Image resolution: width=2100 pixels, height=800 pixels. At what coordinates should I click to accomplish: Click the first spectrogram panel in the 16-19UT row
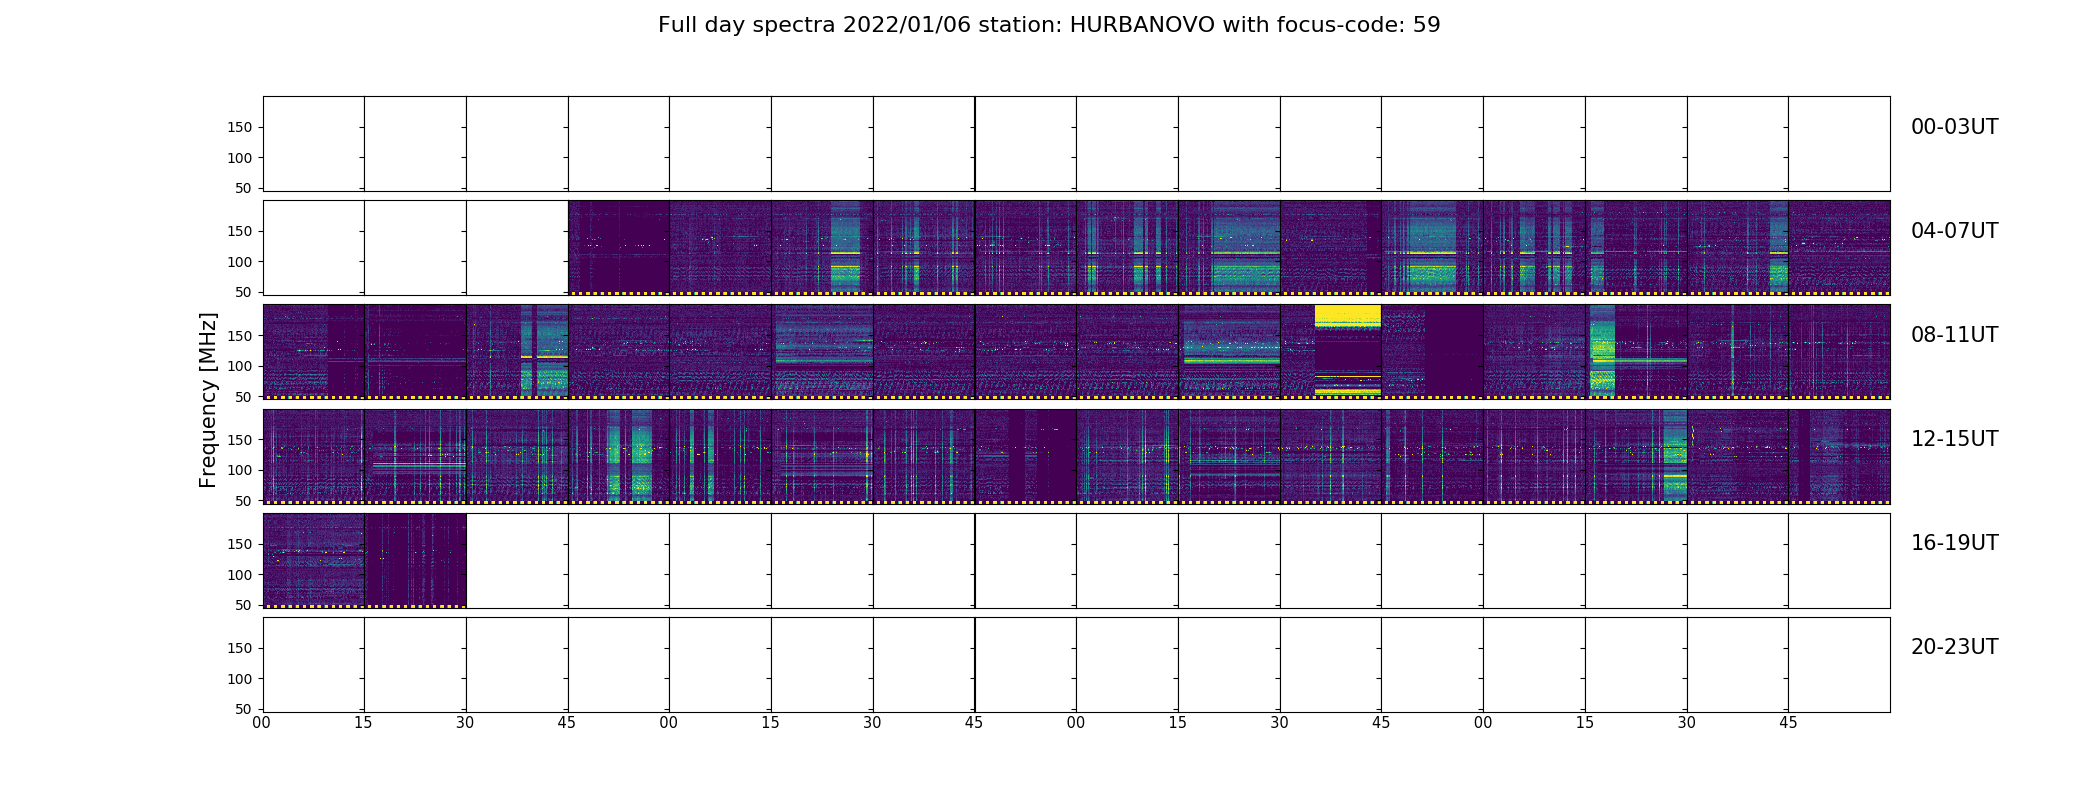click(314, 560)
